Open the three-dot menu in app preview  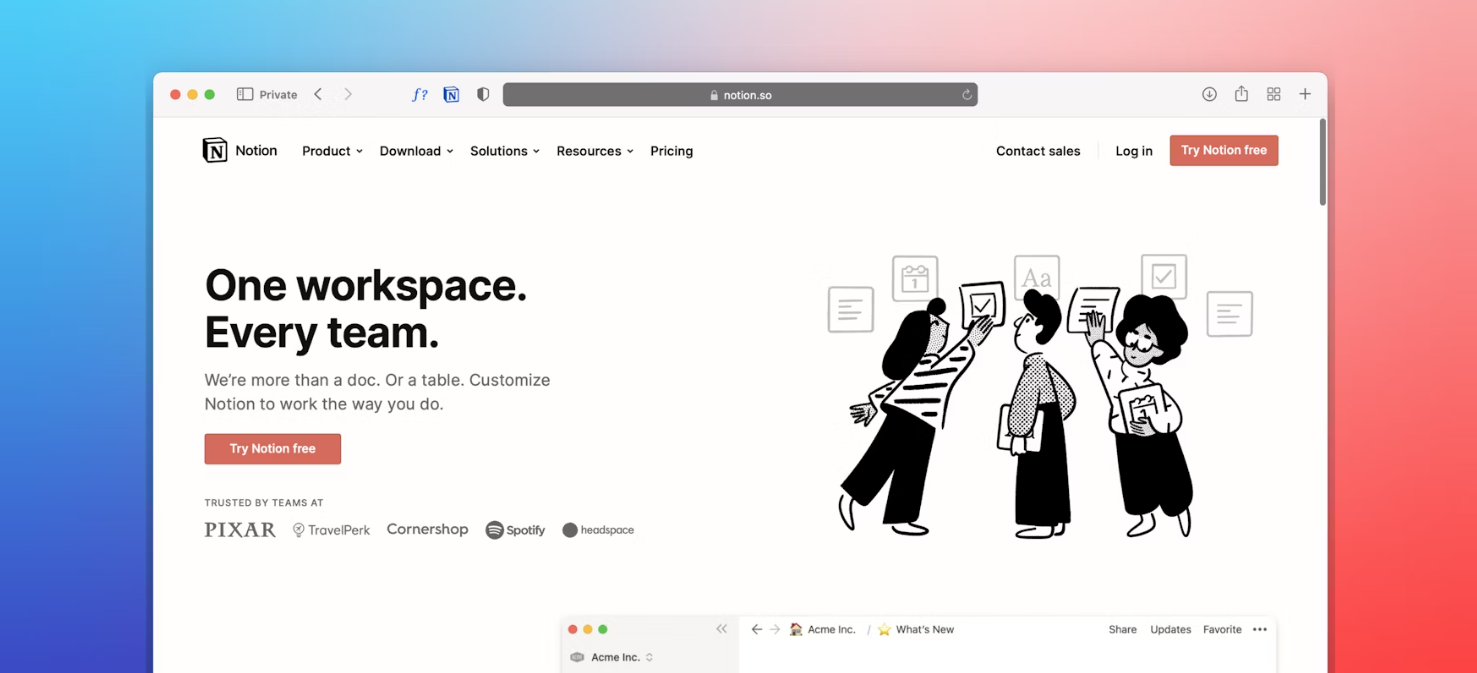point(1260,629)
